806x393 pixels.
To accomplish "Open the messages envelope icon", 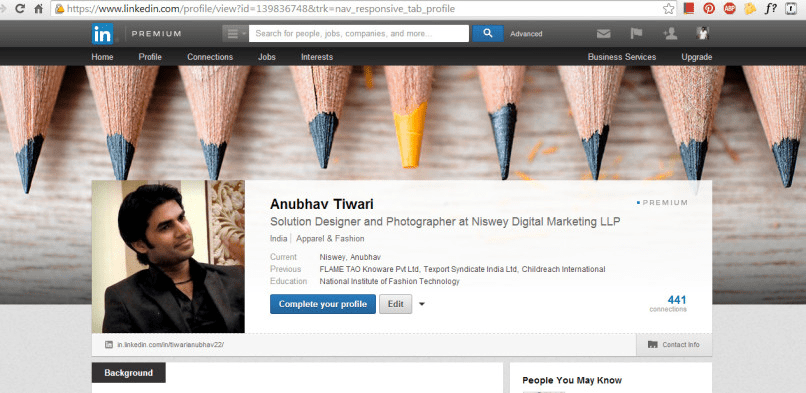I will [x=603, y=34].
